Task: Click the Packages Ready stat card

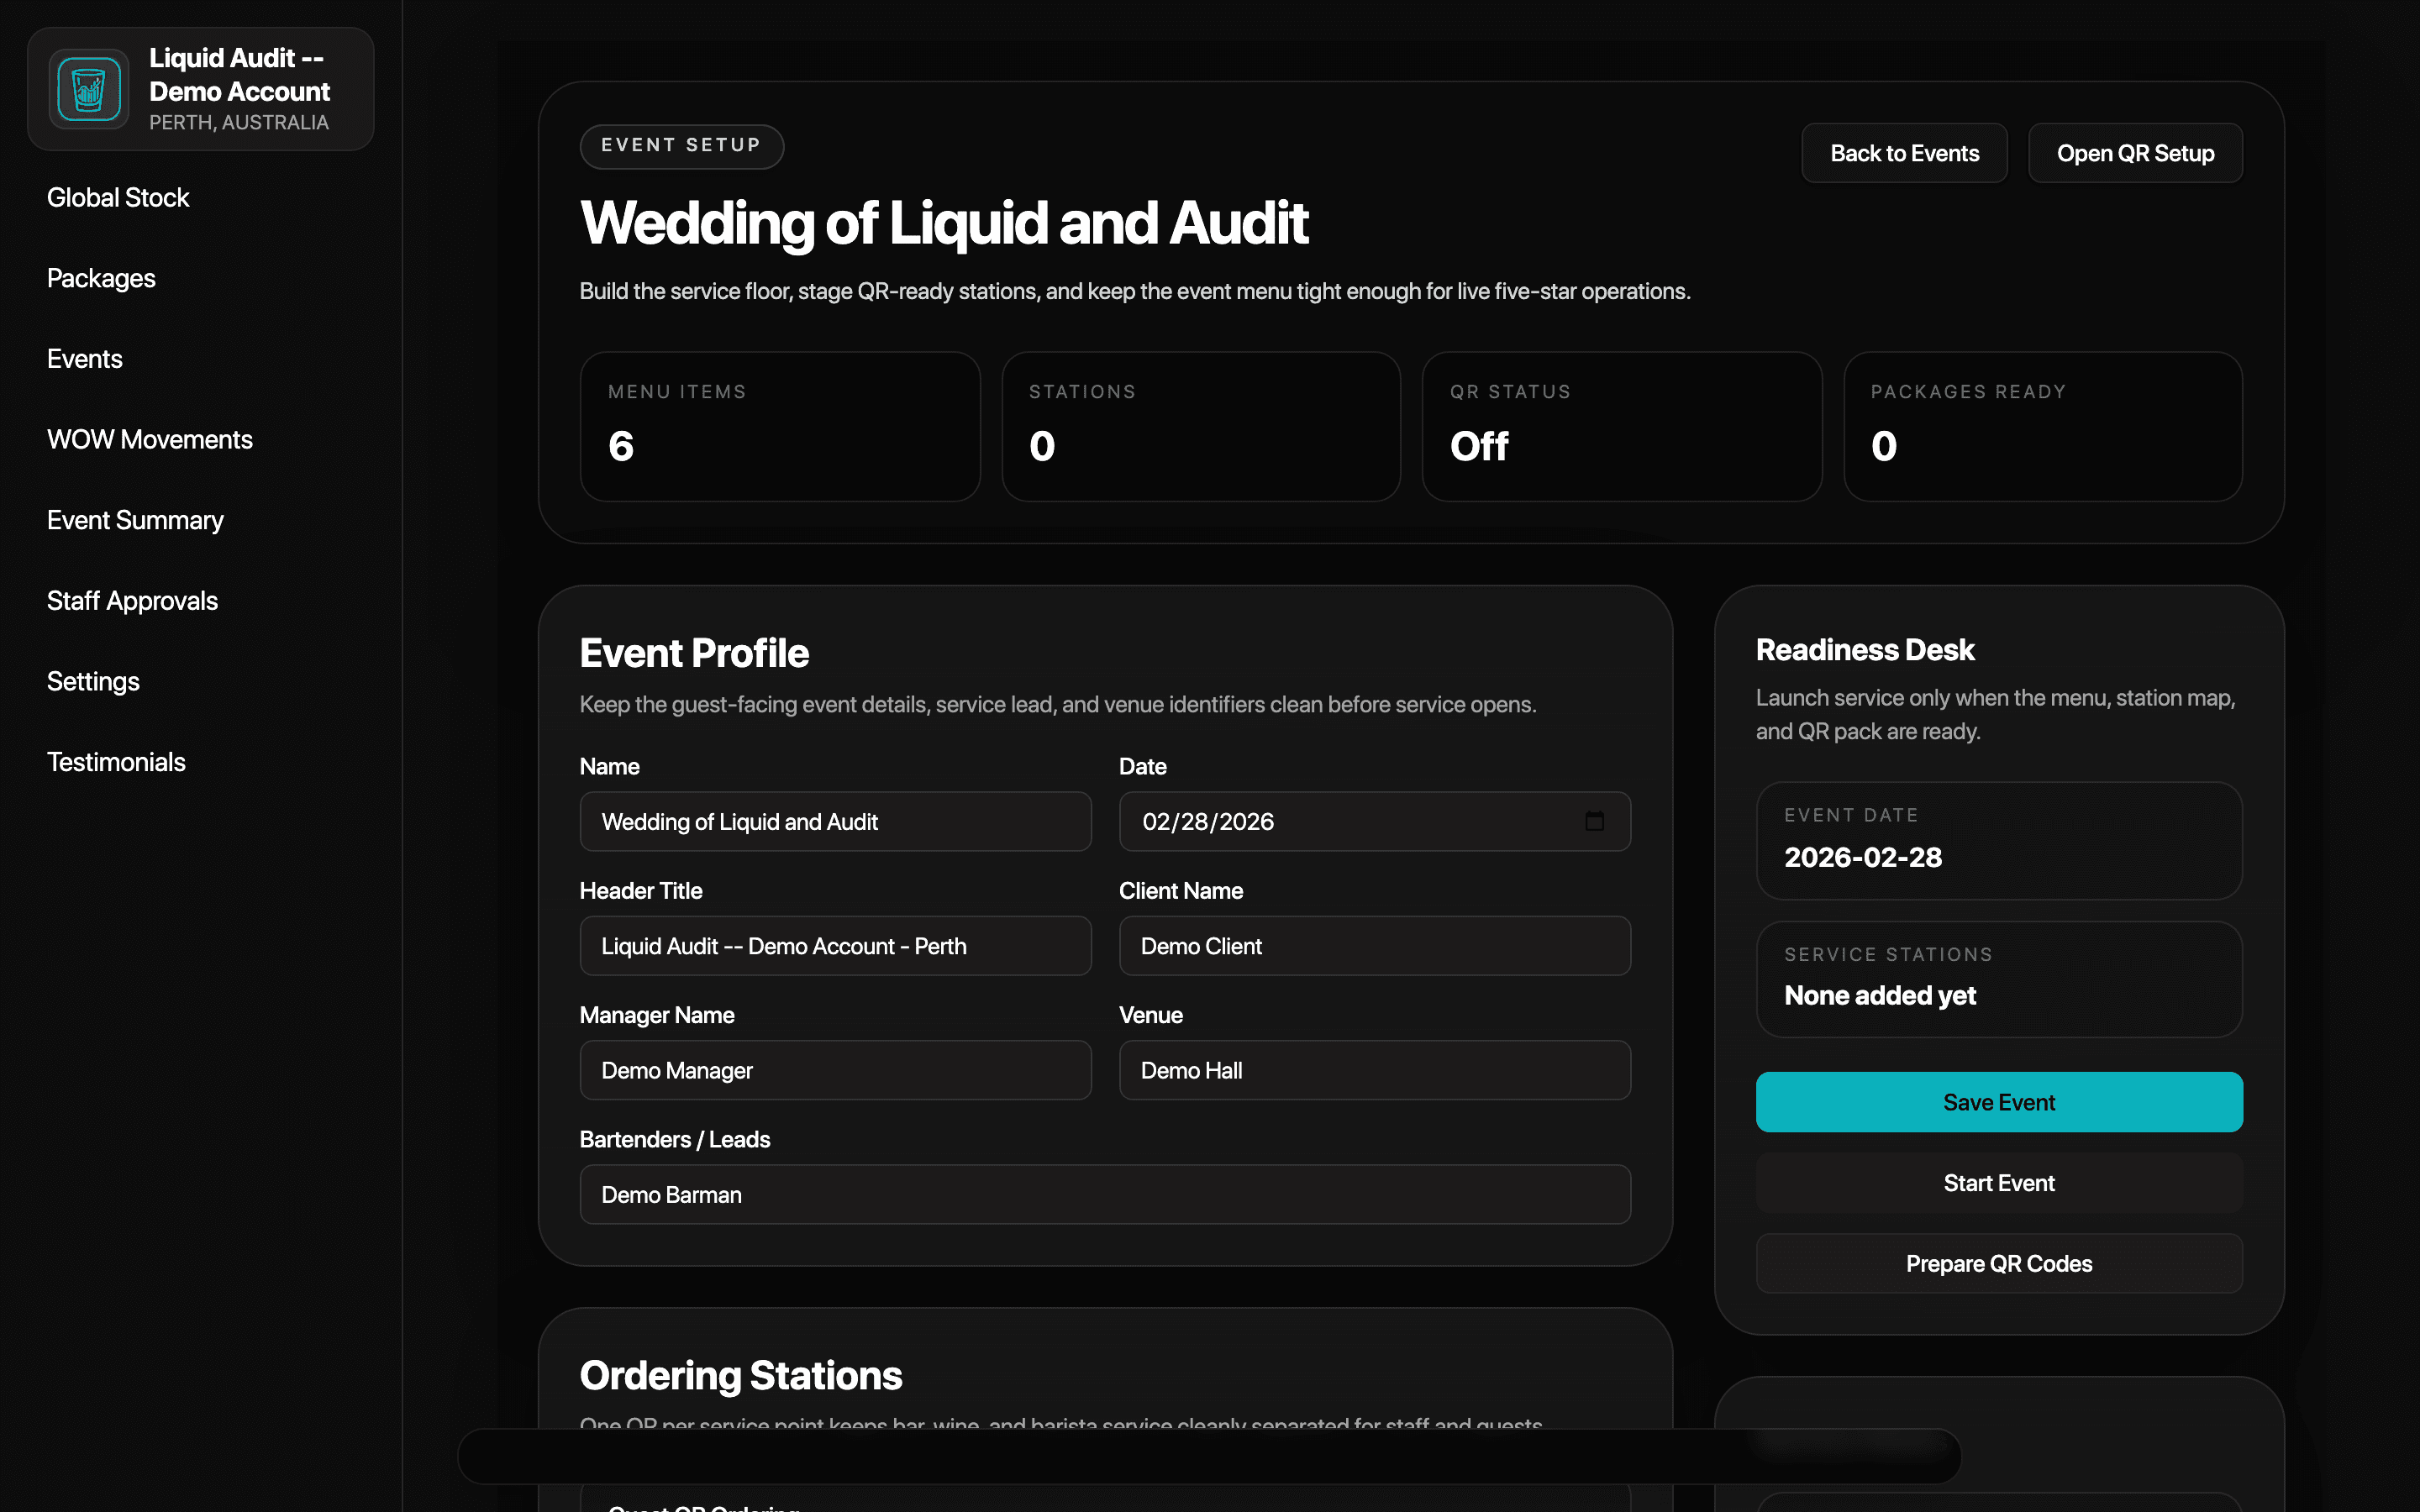Action: tap(2043, 426)
